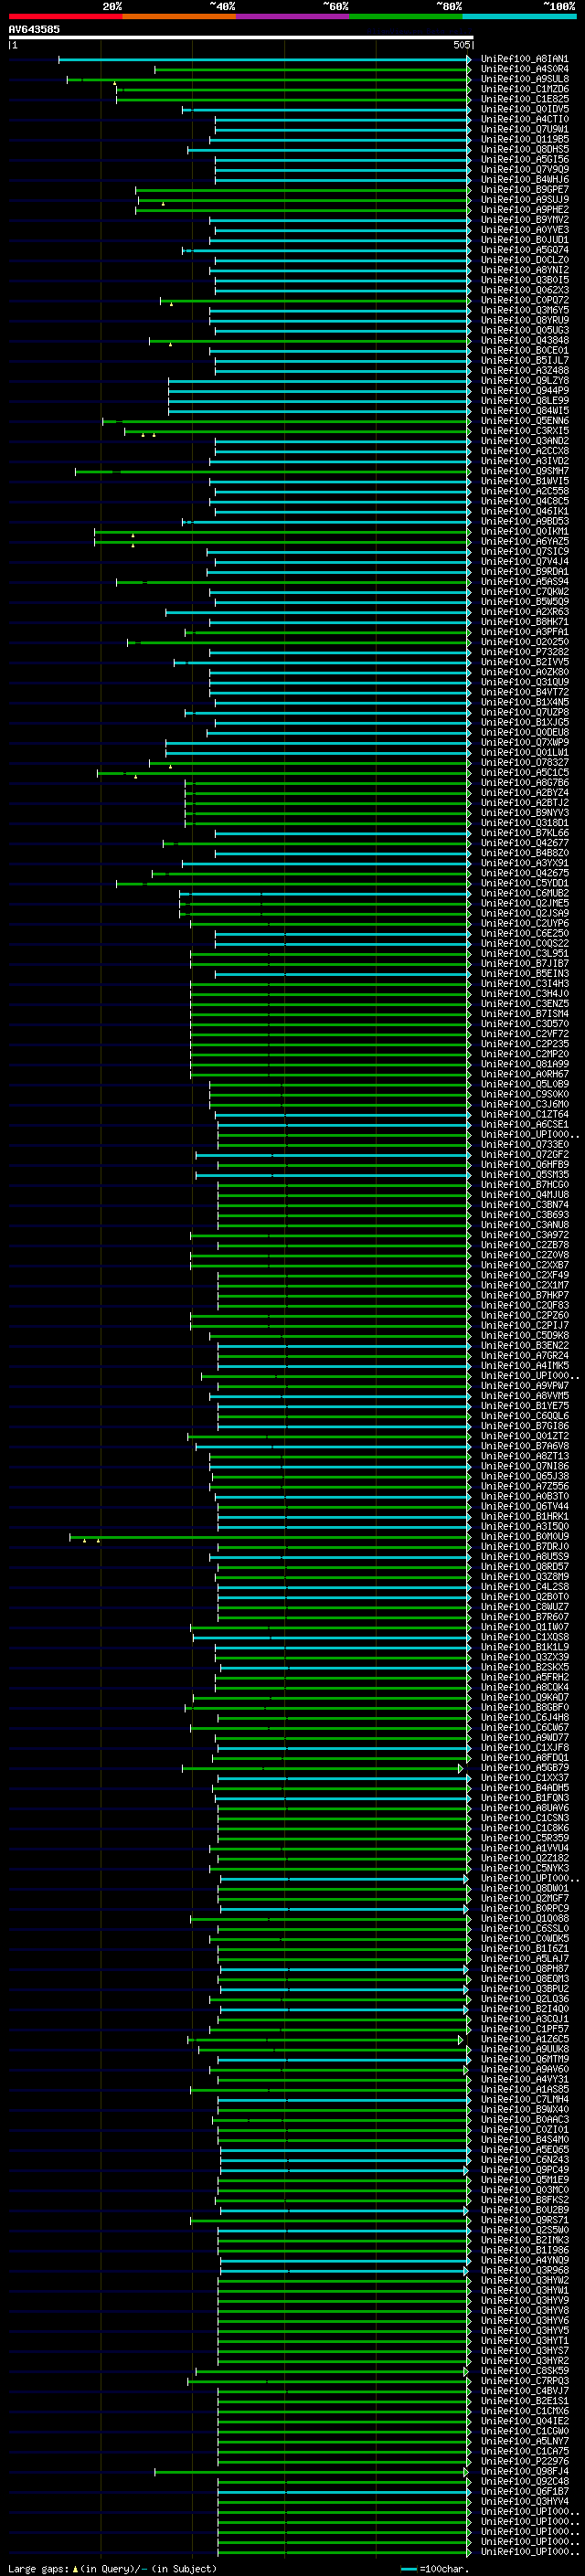This screenshot has width=585, height=2576.
Task: Click the UniRef100_C2Z0V8 label
Action: coord(525,1255)
